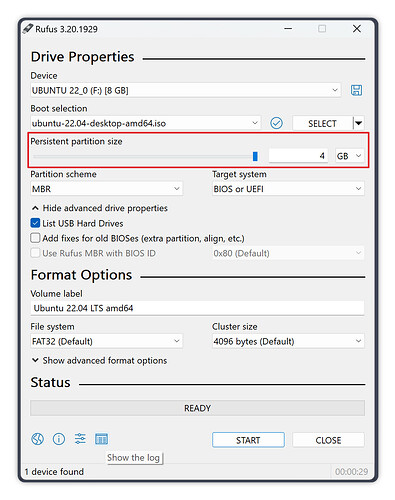Collapse Hide advanced drive properties
This screenshot has width=395, height=500.
click(x=99, y=208)
